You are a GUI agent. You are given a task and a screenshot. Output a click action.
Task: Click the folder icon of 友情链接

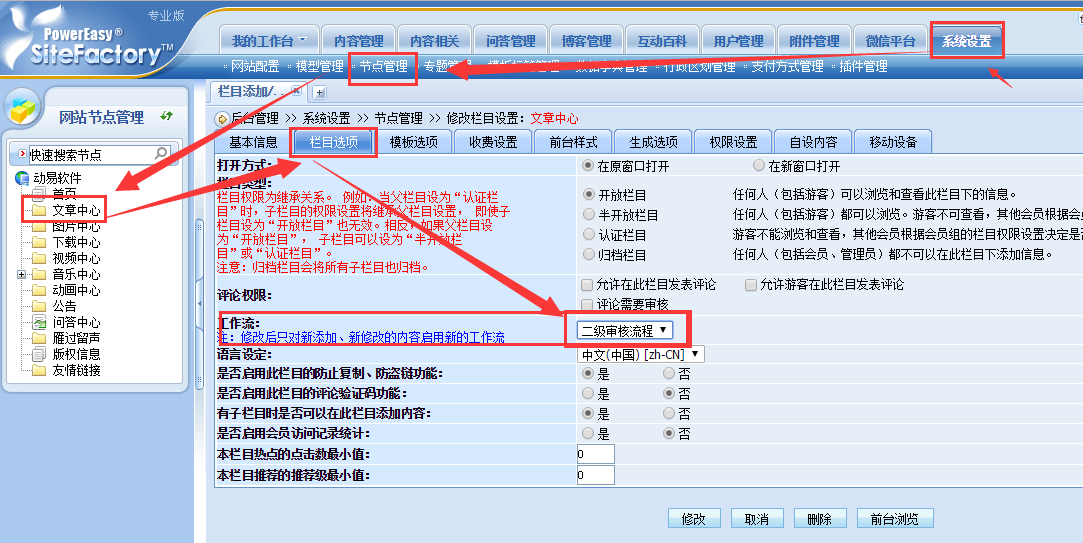click(39, 370)
